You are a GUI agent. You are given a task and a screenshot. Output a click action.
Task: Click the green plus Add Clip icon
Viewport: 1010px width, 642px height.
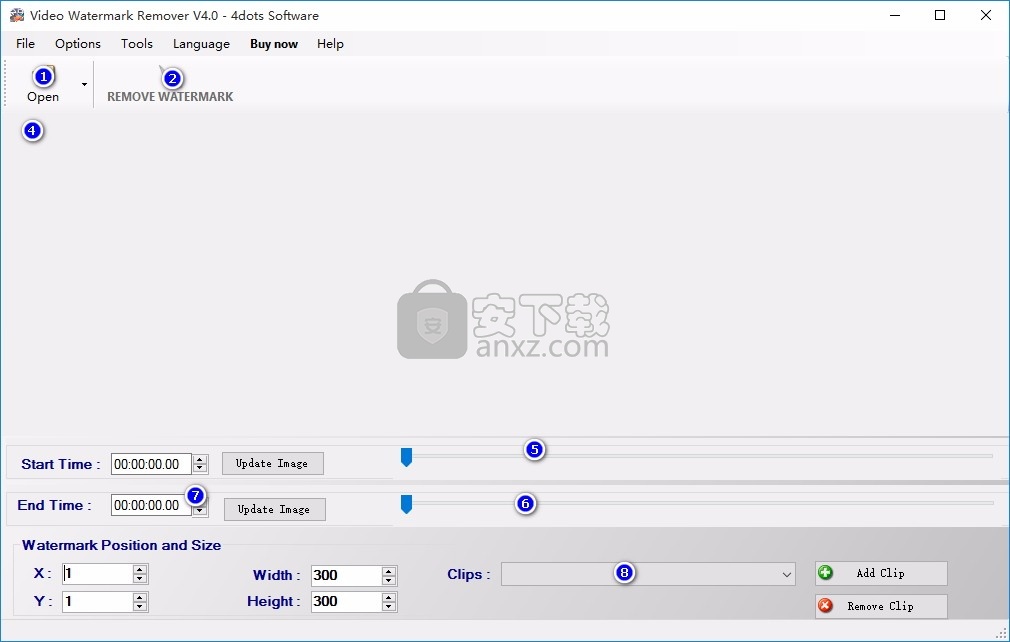[825, 572]
